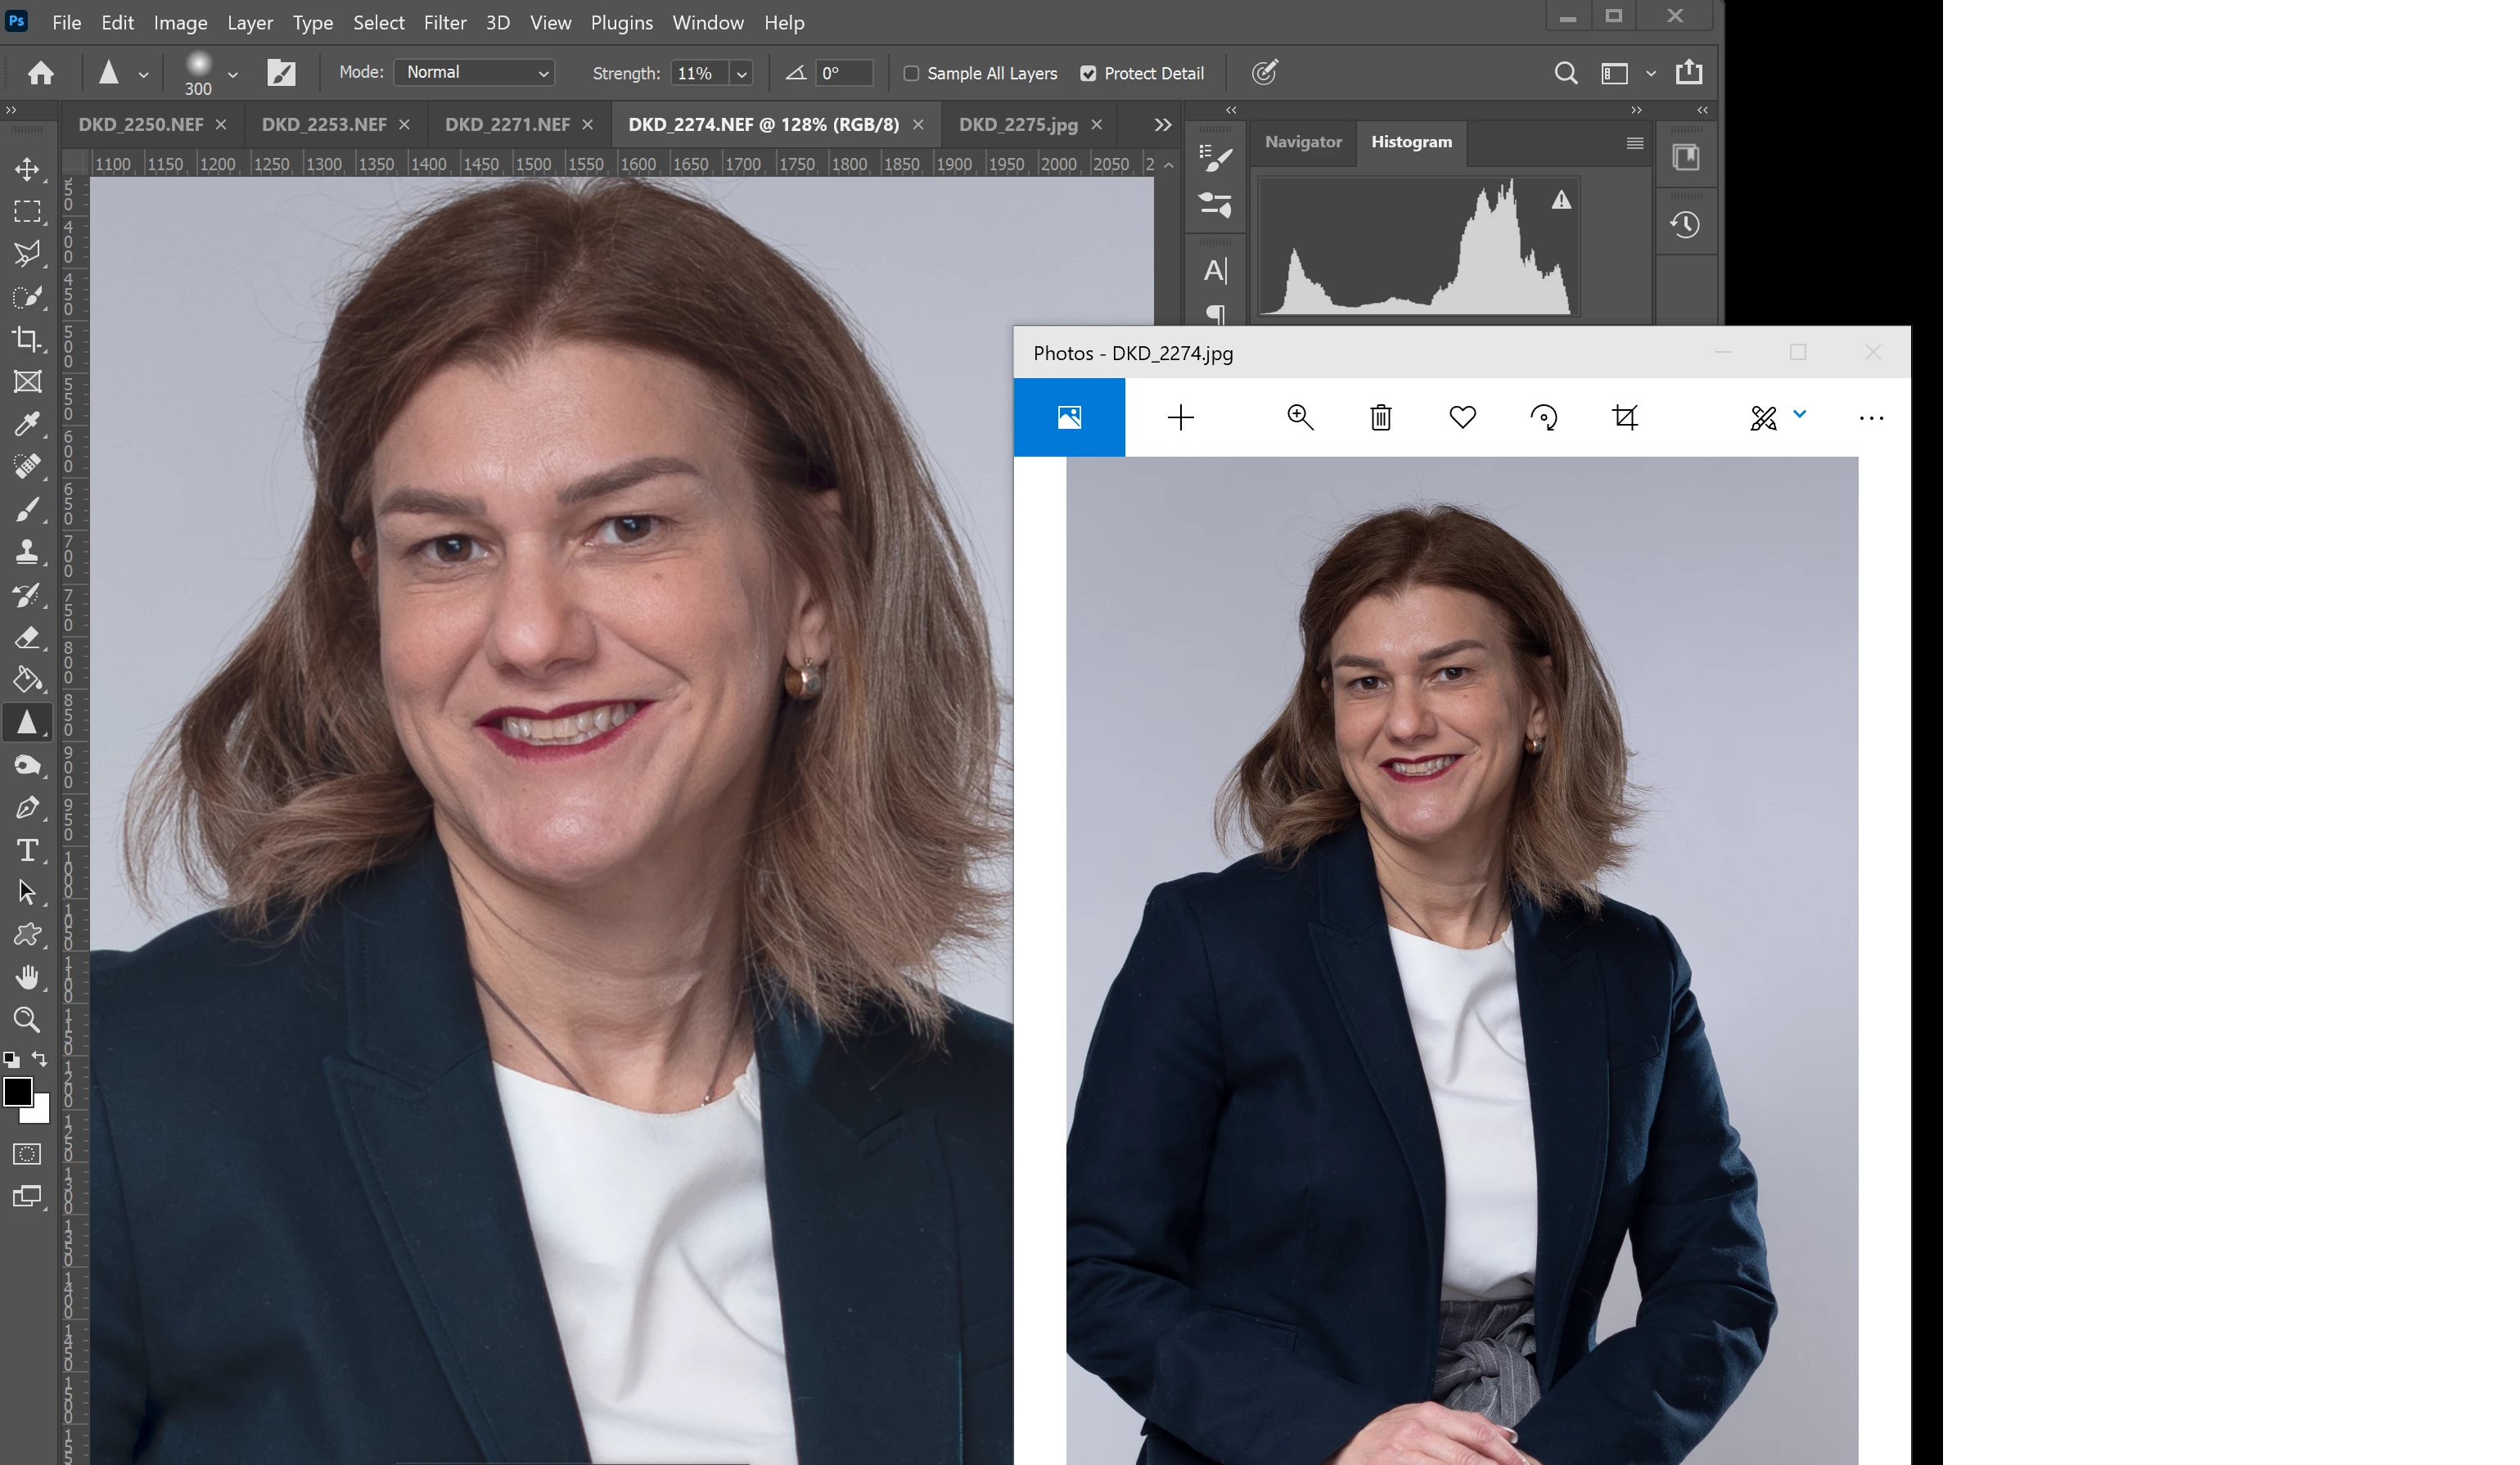
Task: Select the Eyedropper tool
Action: 27,424
